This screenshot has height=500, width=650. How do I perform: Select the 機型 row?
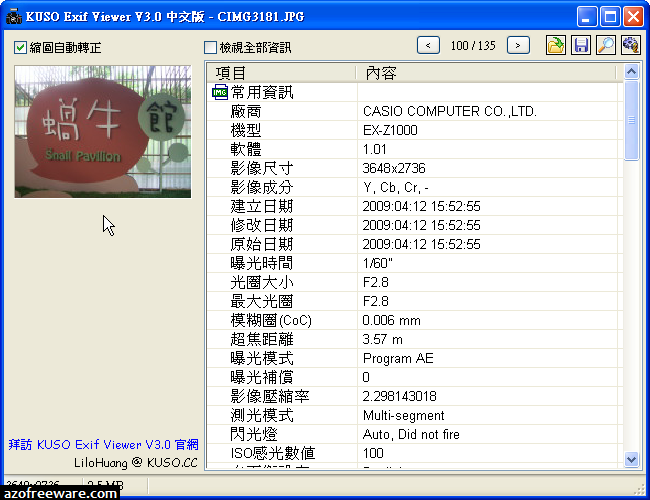(415, 130)
